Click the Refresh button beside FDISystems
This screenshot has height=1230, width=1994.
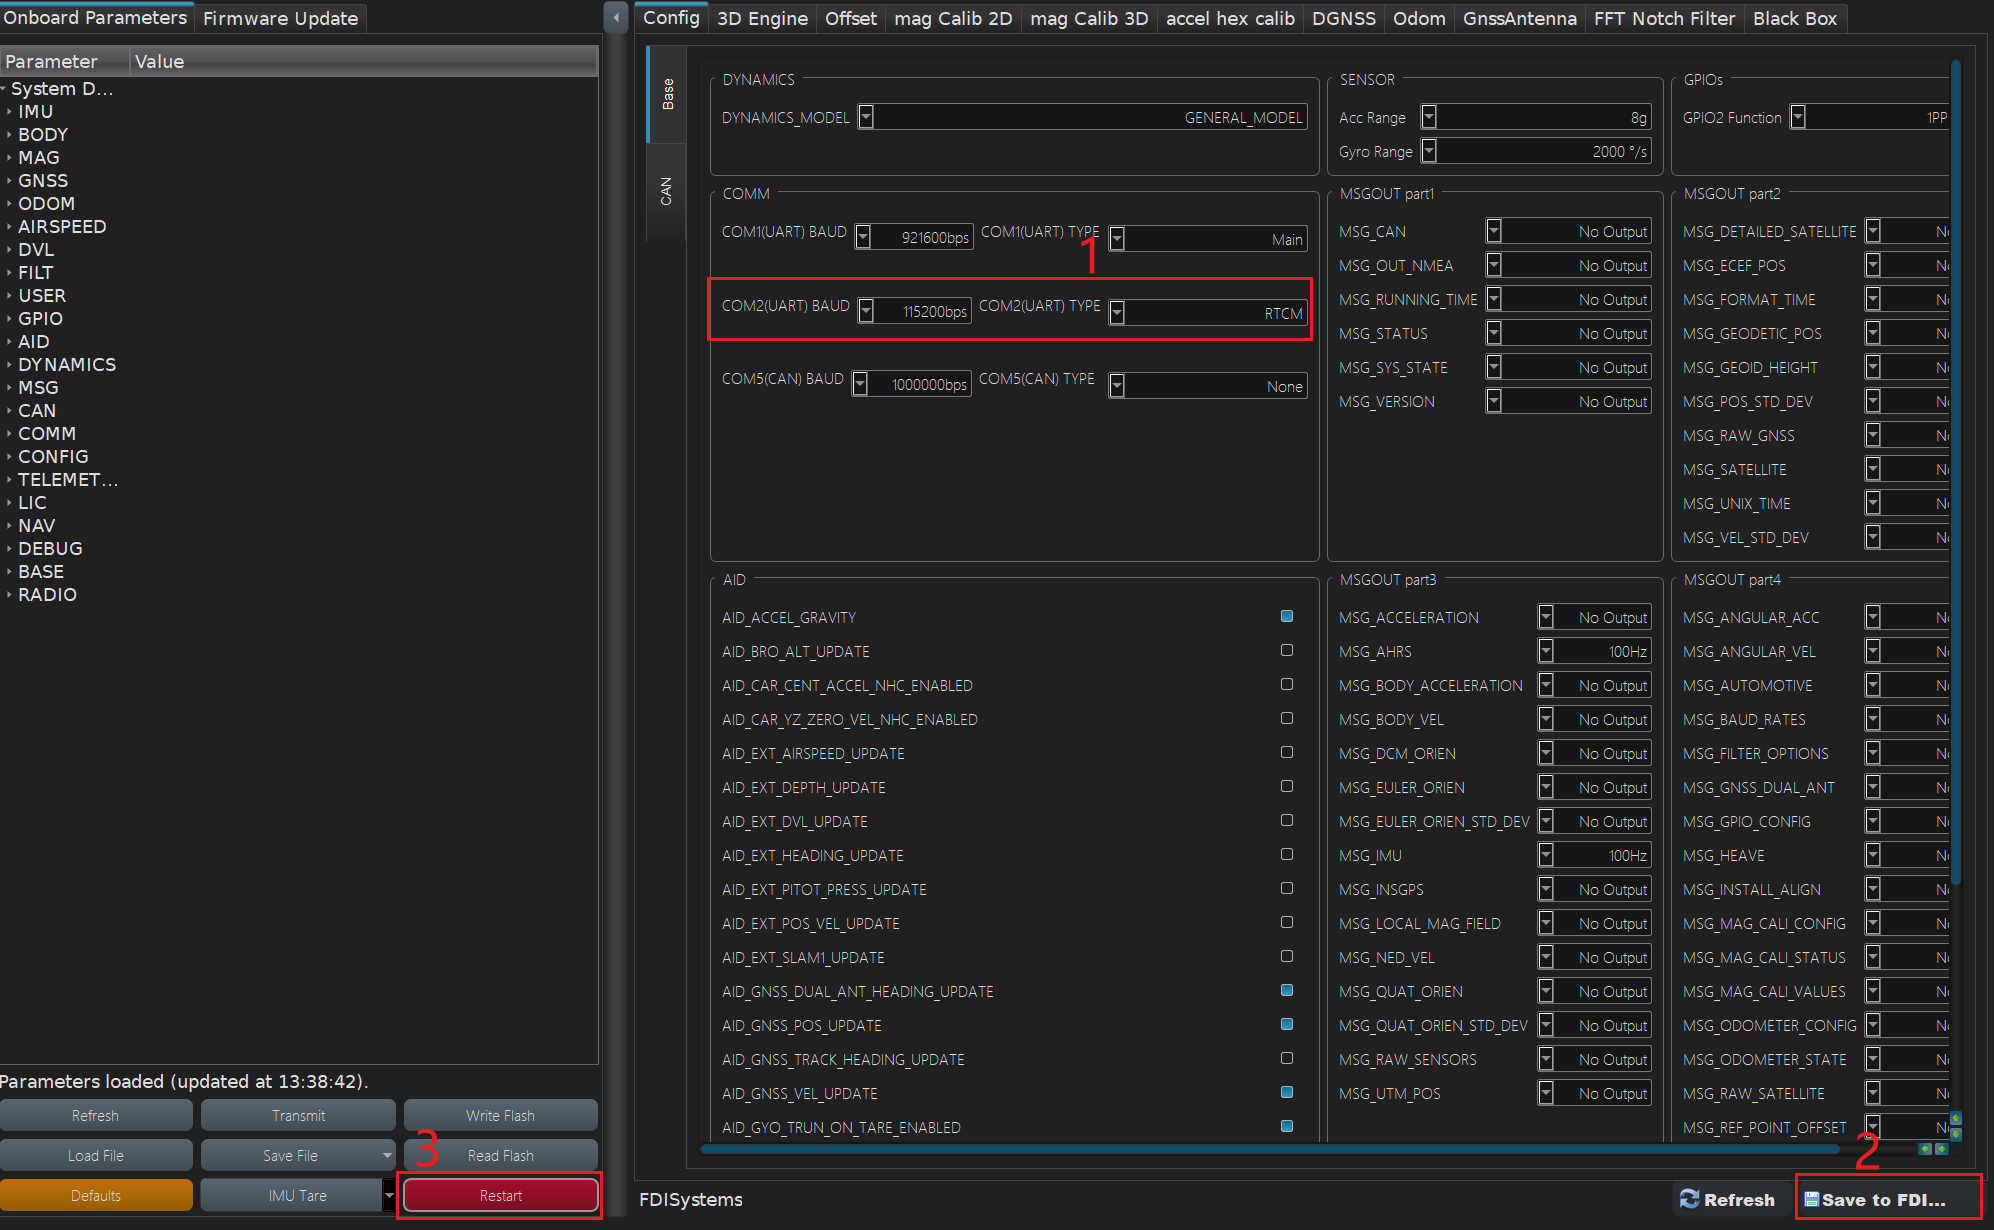1728,1199
